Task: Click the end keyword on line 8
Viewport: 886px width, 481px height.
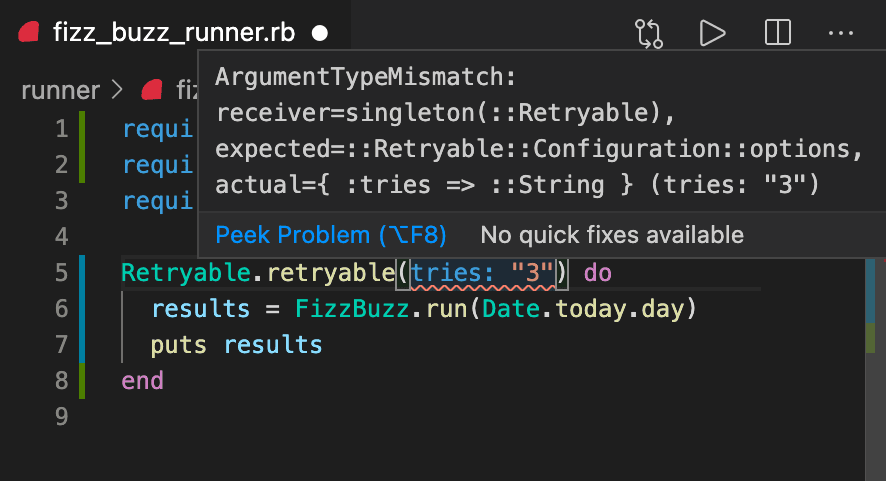Action: tap(142, 381)
